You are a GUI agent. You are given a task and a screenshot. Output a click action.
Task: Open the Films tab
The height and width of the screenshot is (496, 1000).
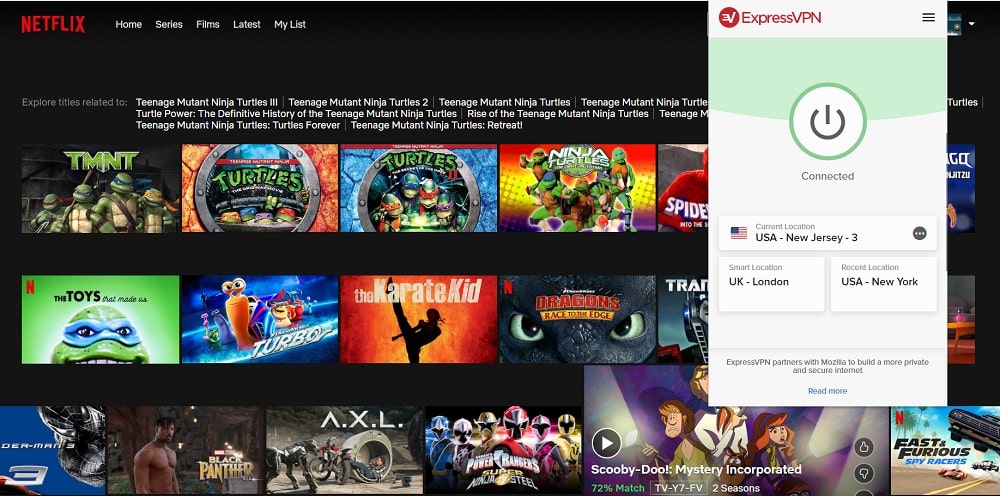point(208,24)
